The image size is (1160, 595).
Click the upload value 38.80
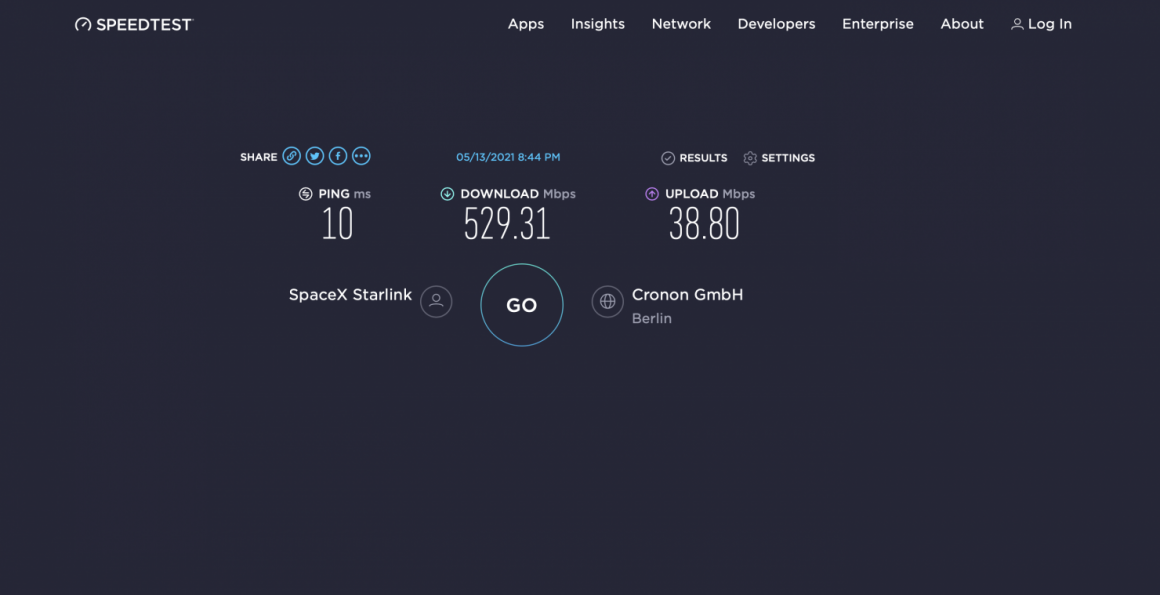click(704, 224)
